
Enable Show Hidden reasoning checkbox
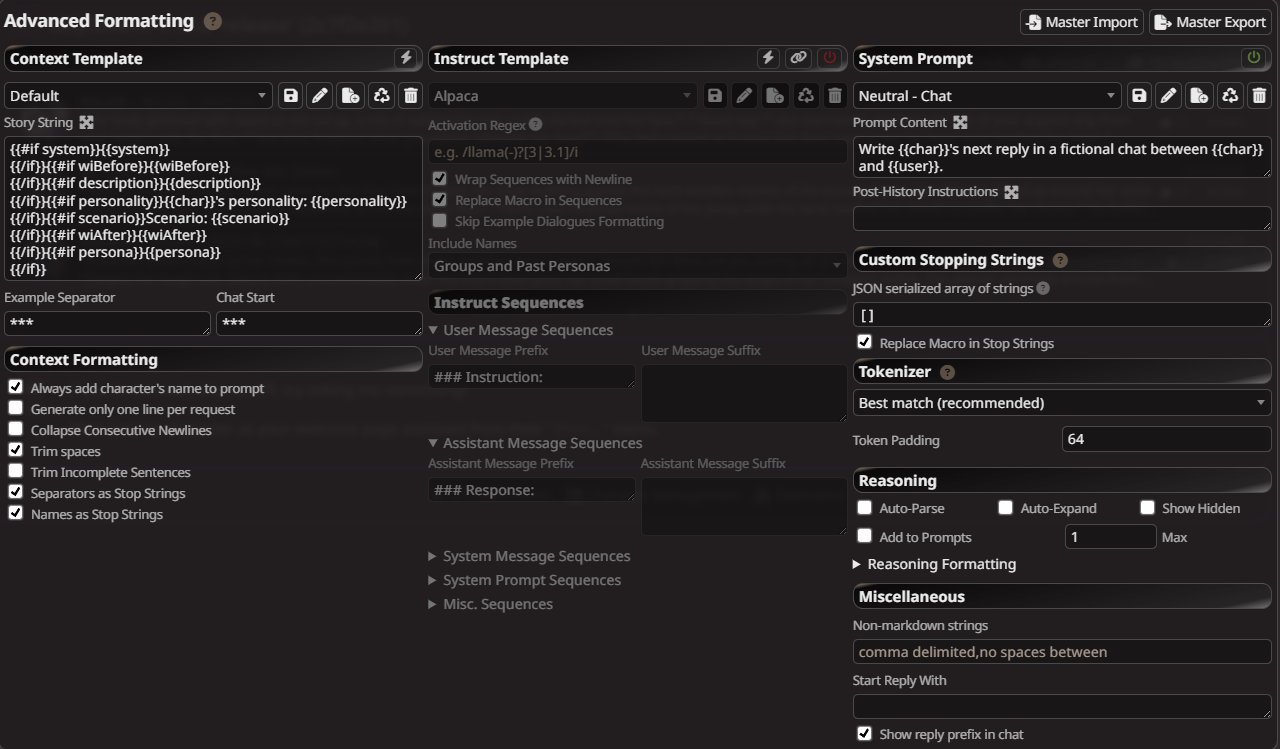[1147, 508]
